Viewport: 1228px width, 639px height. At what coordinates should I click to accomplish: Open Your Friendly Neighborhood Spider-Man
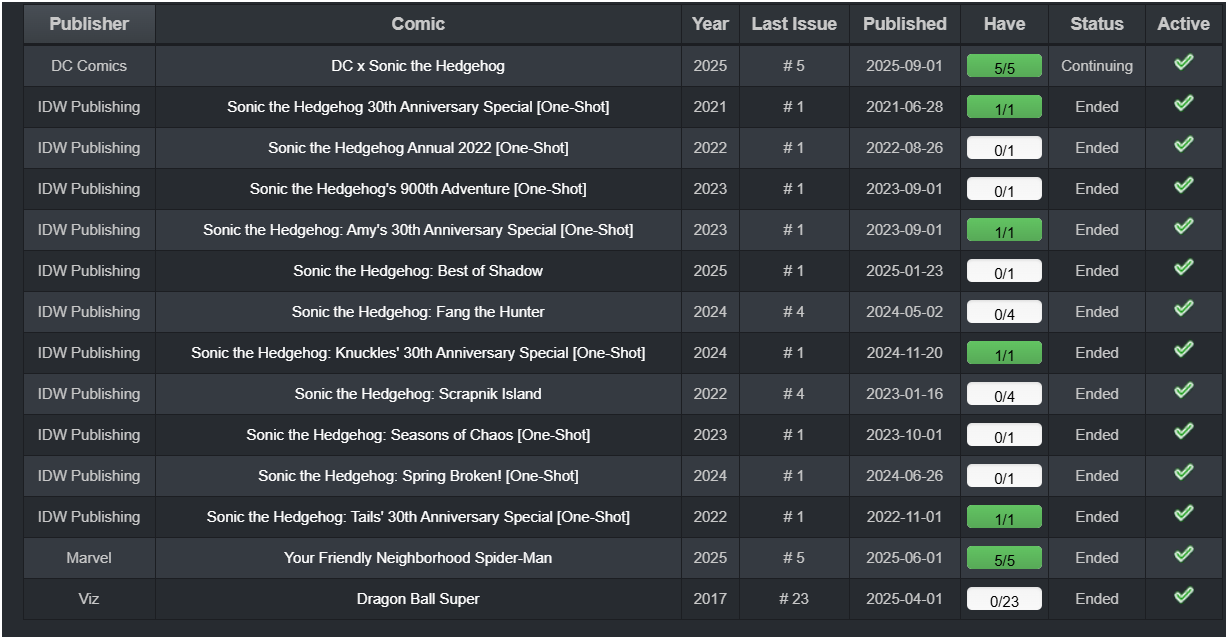(x=418, y=558)
